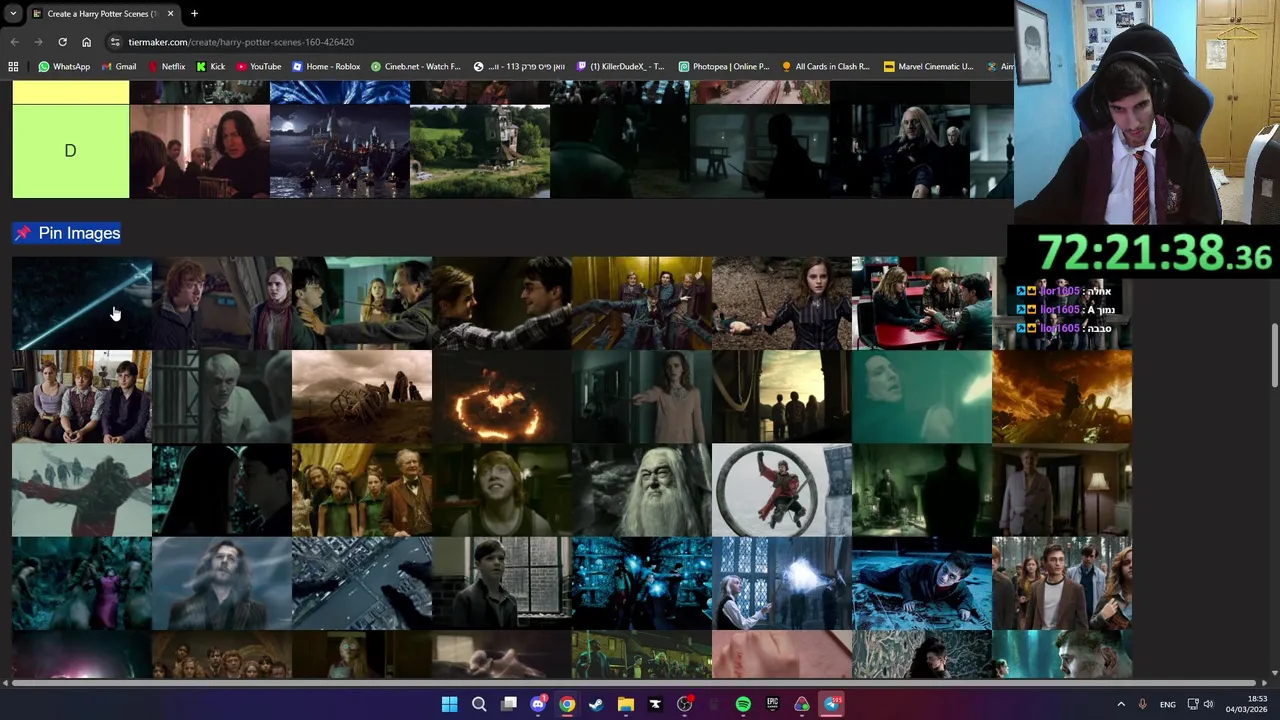Open the Gmail bookmark
1280x720 pixels.
pos(119,66)
